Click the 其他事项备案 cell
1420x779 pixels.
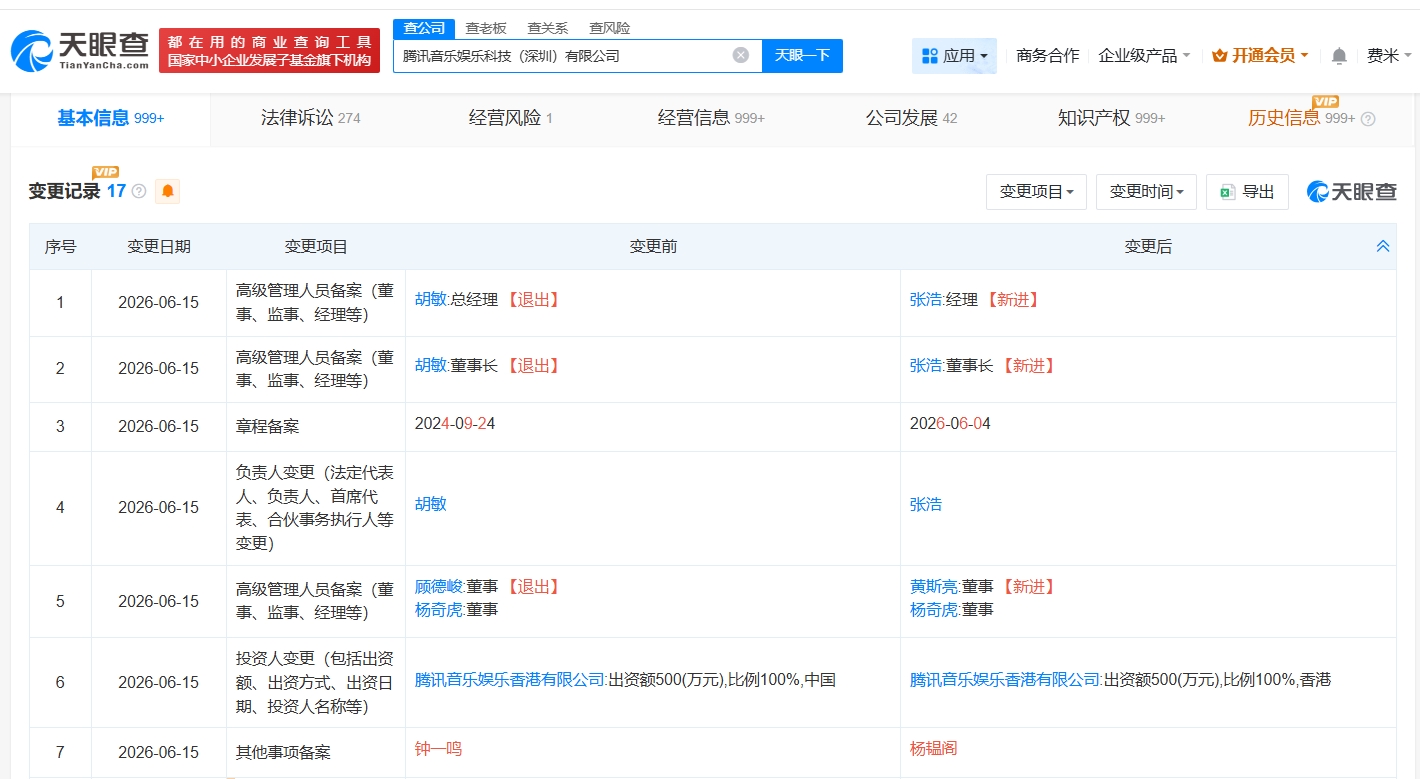(316, 752)
